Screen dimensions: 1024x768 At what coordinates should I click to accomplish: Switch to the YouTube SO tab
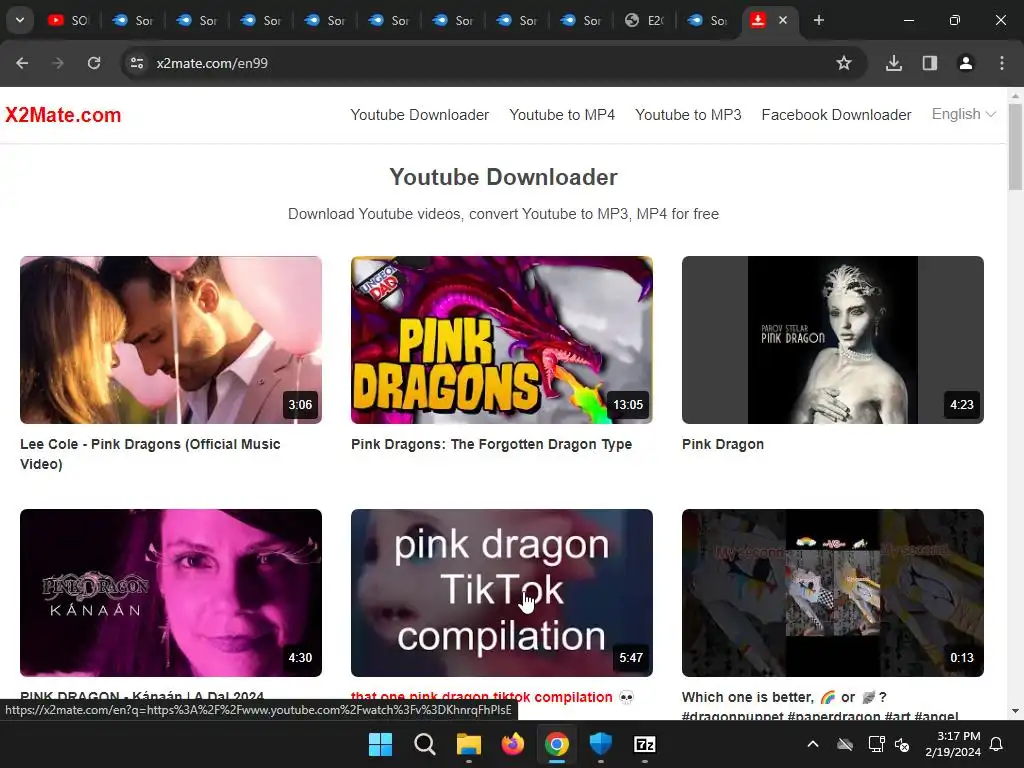click(x=68, y=20)
